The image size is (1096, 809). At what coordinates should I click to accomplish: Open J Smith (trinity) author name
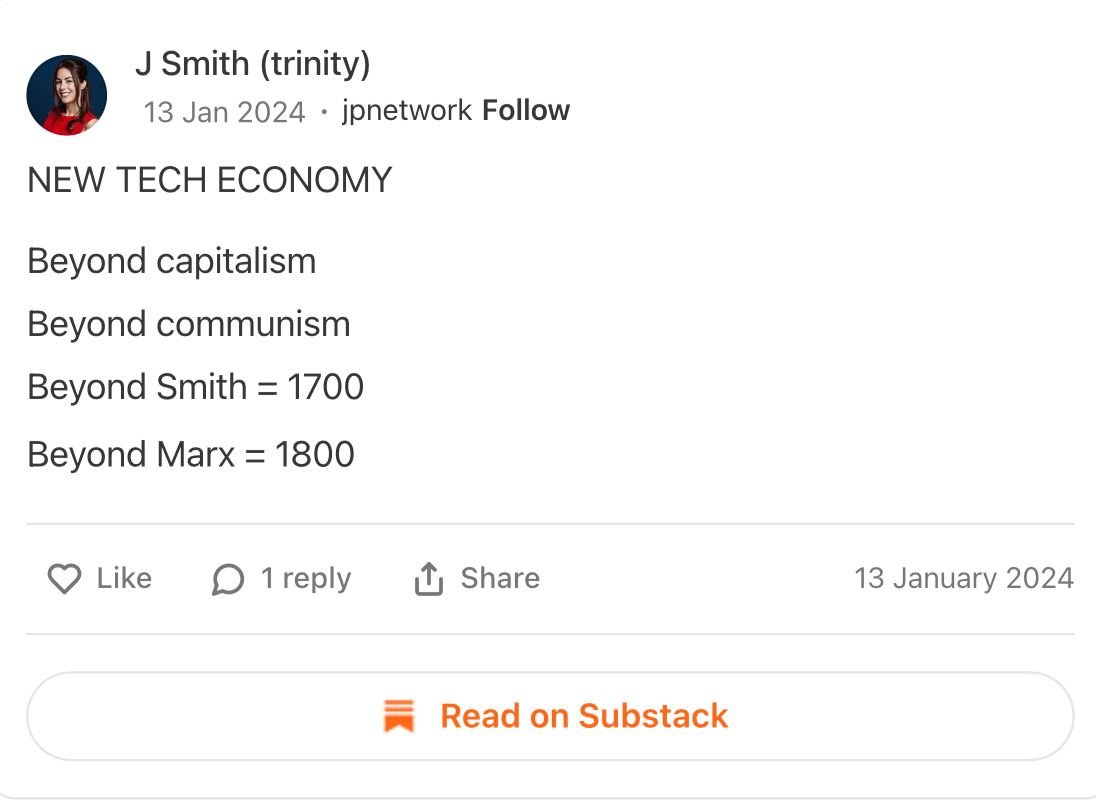[x=252, y=64]
